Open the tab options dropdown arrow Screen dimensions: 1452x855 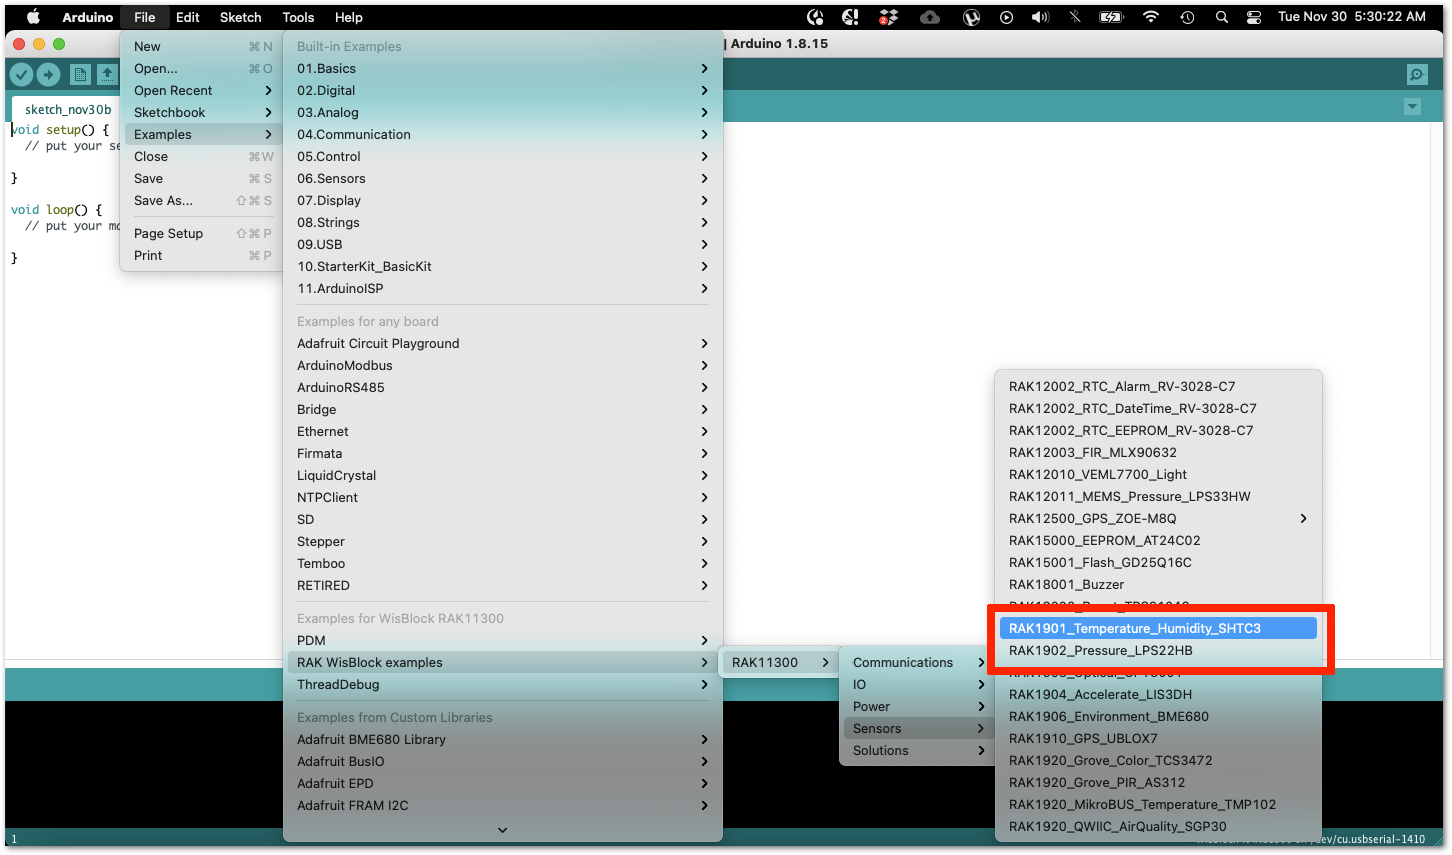(x=1412, y=107)
